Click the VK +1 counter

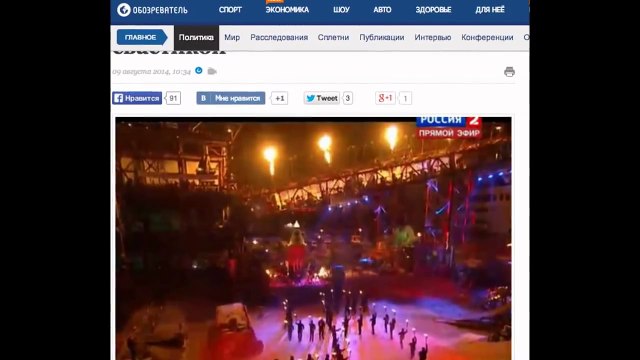pyautogui.click(x=280, y=98)
